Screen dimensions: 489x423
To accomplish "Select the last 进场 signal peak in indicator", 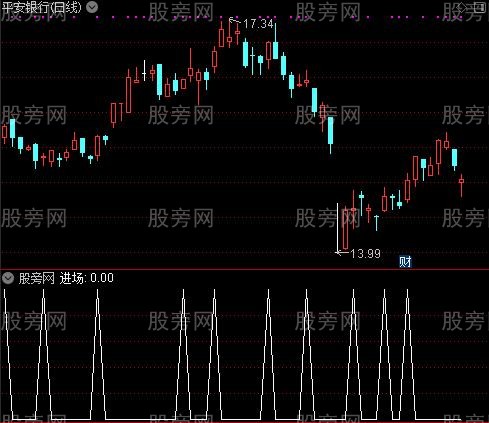I will [407, 292].
